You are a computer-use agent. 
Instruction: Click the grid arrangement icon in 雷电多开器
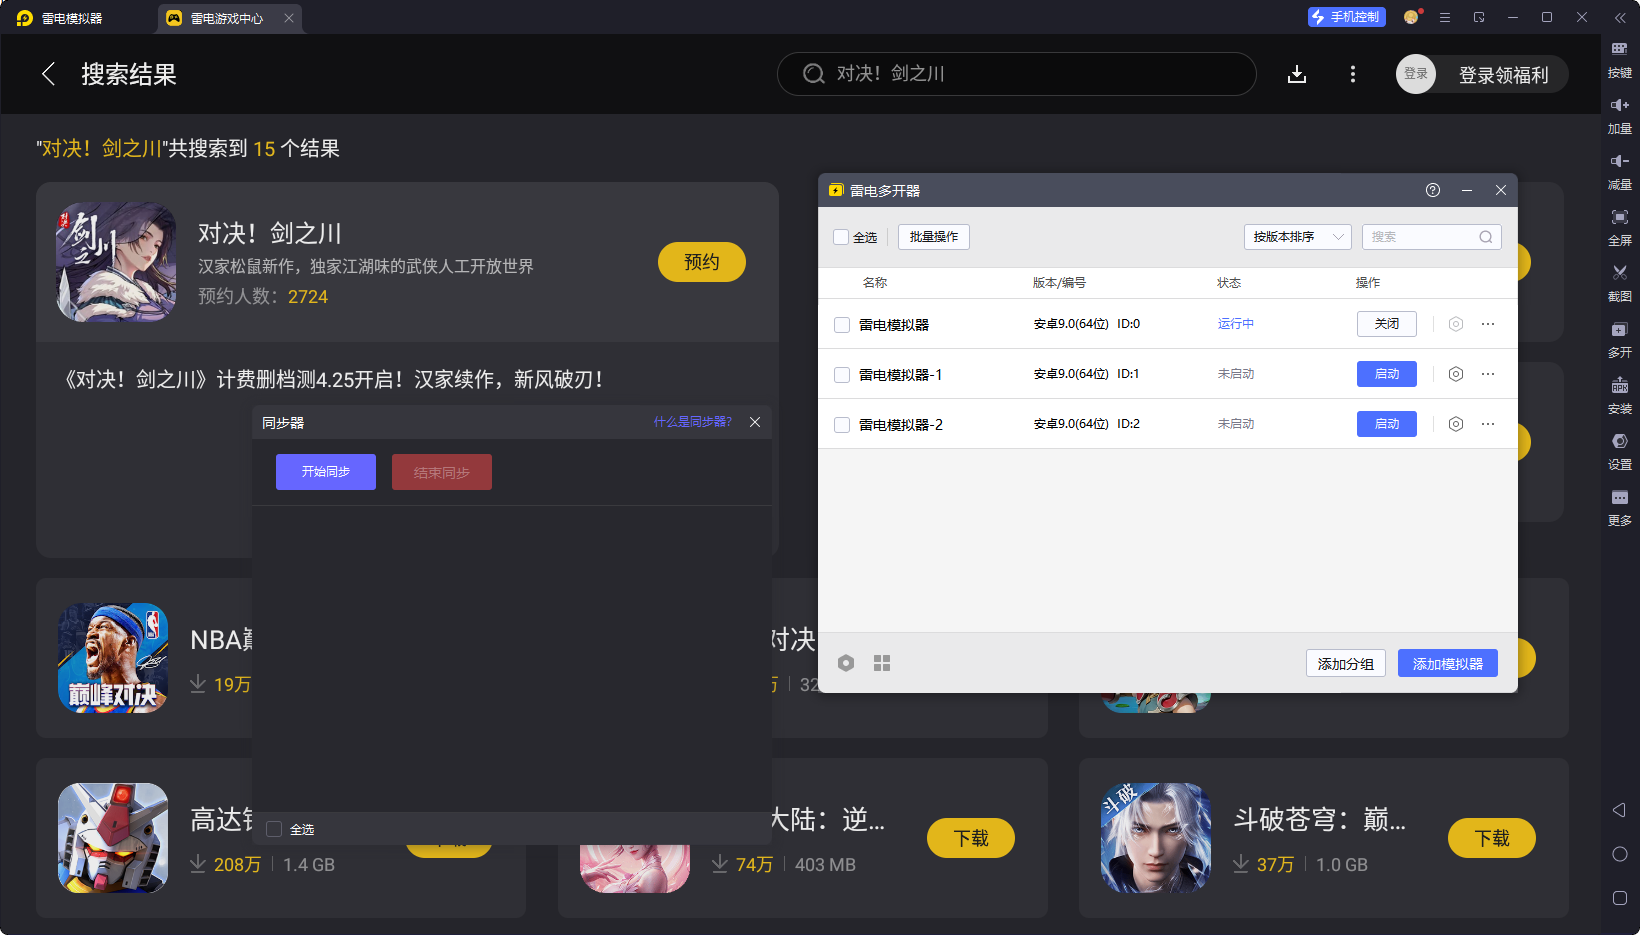[x=882, y=663]
